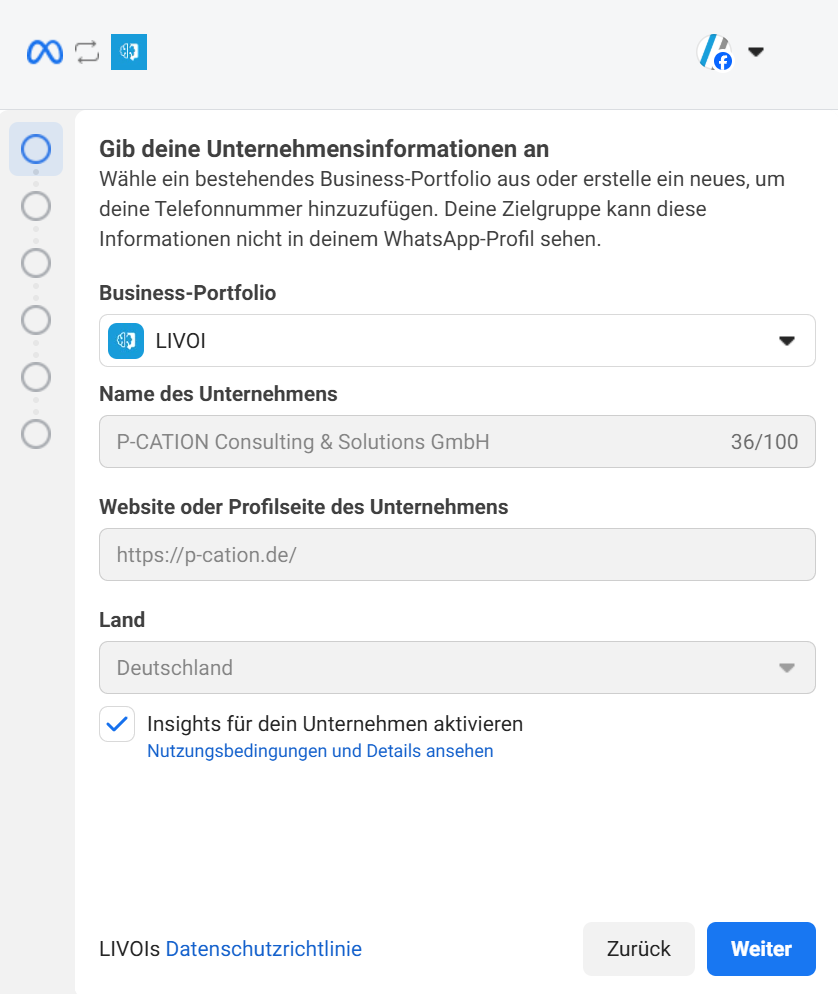Image resolution: width=838 pixels, height=994 pixels.
Task: Select the fourth progress step circle
Action: point(36,320)
